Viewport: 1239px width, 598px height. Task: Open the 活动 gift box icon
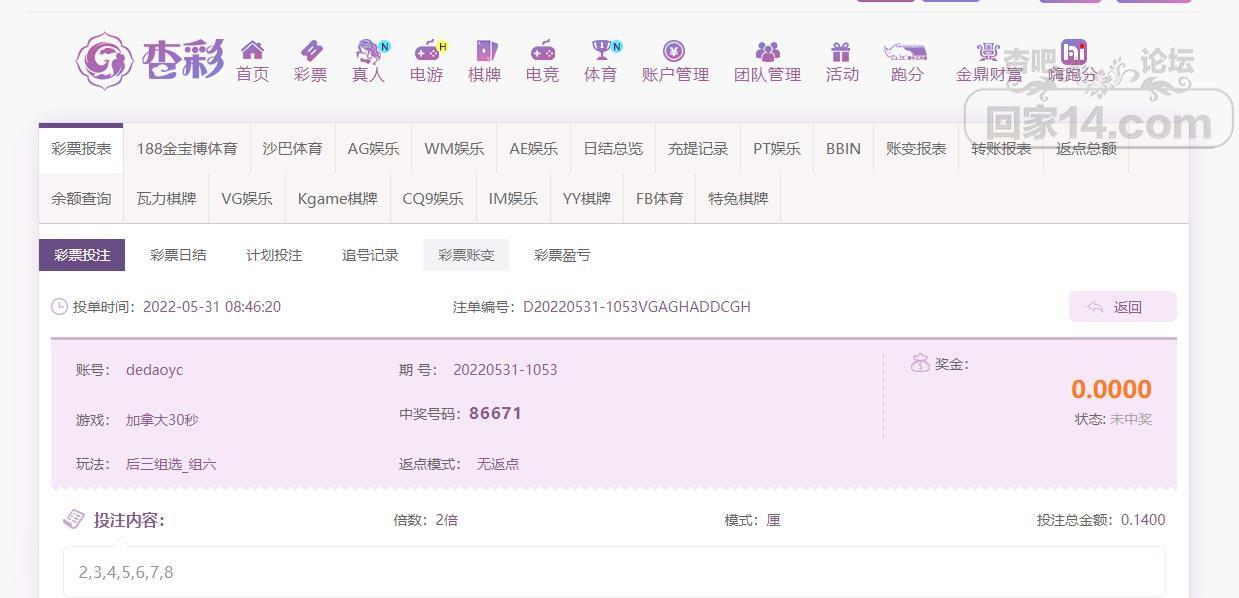tap(841, 51)
